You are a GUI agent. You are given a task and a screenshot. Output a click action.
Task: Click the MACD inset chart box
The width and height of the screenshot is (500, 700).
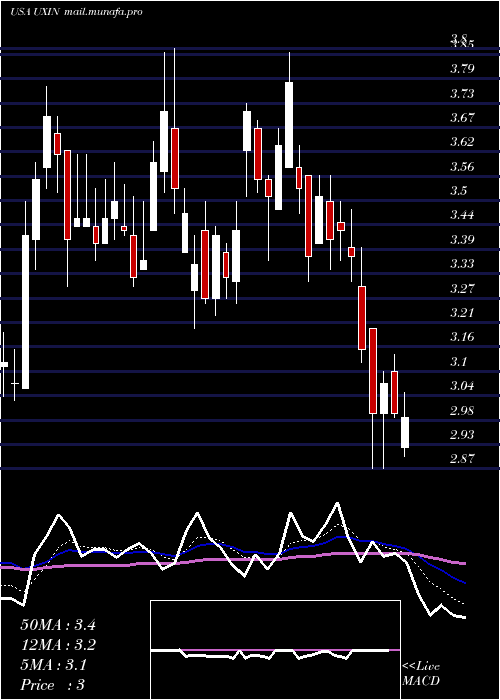click(x=275, y=650)
